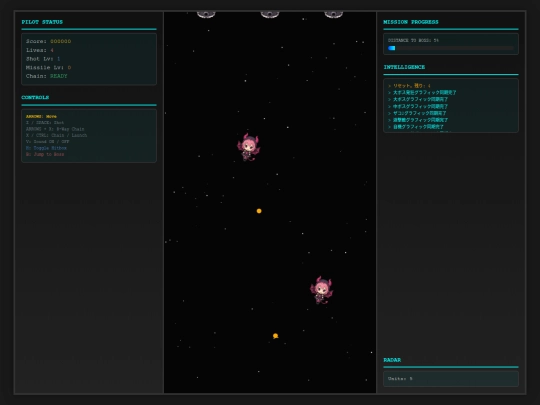Screen dimensions: 540x405
Task: Click the Shot Lv: 1 line
Action: pos(43,59)
